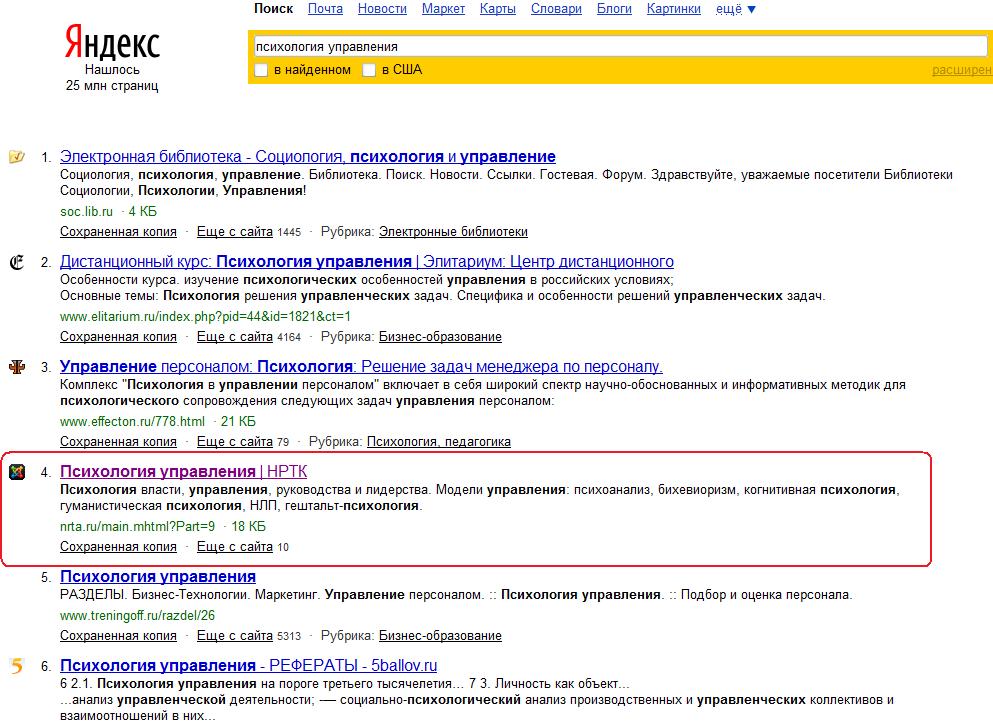993x727 pixels.
Task: Open rubric 'Психология, педагогика'
Action: pos(439,442)
